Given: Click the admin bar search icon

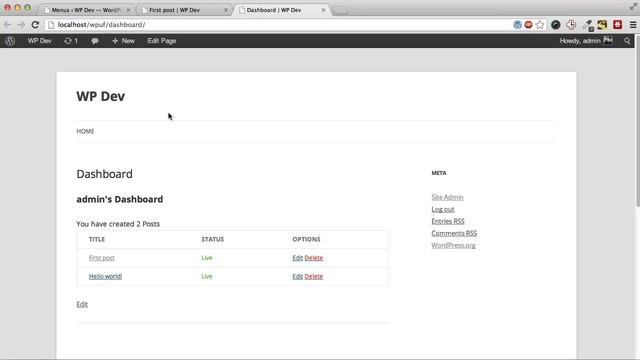Looking at the screenshot, I should click(627, 41).
